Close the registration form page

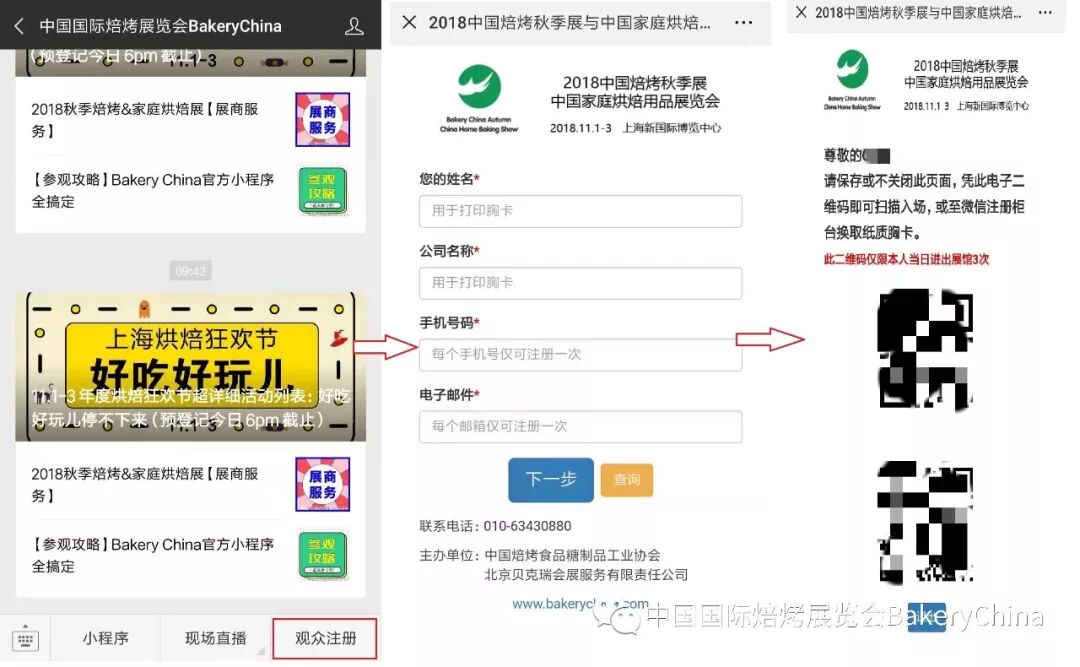coord(409,23)
